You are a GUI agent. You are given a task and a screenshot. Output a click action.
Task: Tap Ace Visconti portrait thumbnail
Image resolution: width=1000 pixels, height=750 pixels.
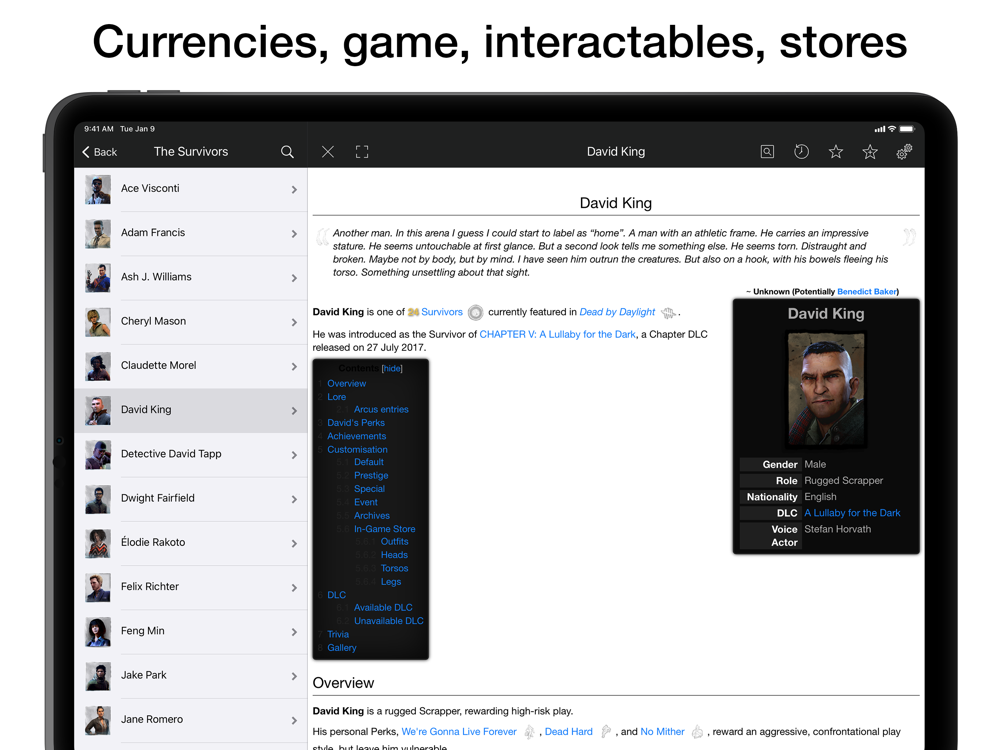98,189
